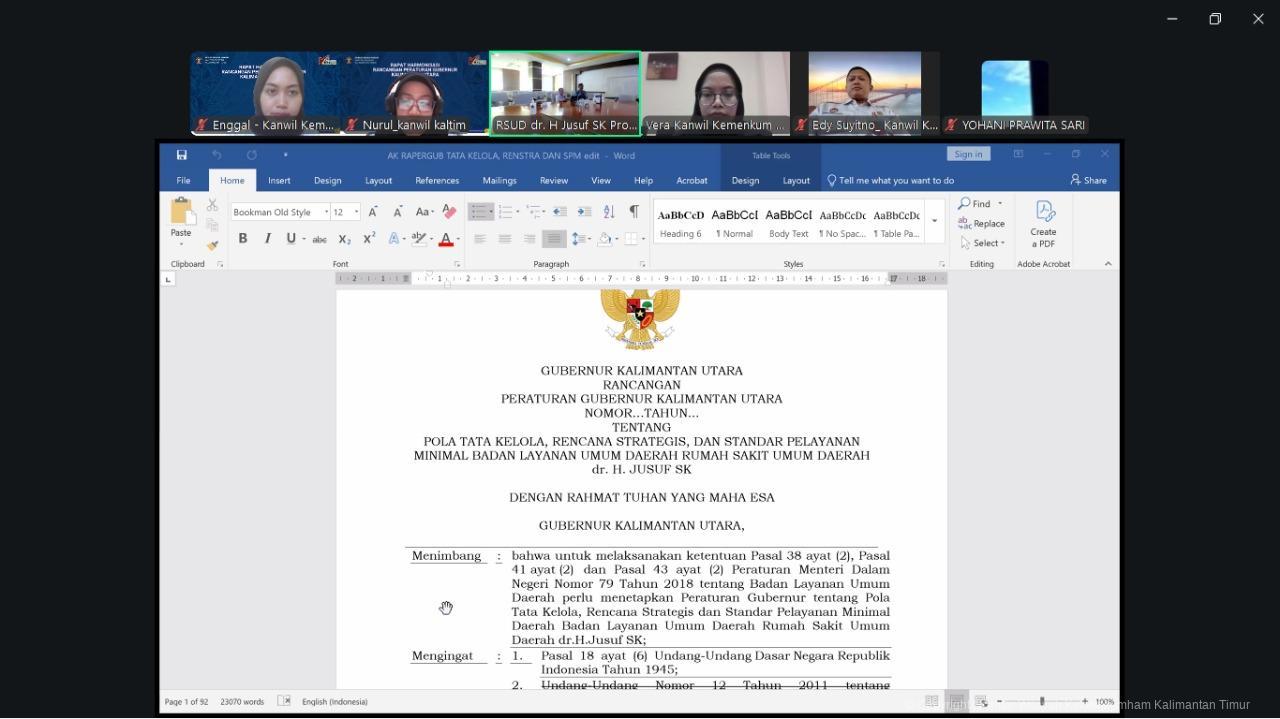
Task: Toggle Show/Hide paragraph marks
Action: 633,212
